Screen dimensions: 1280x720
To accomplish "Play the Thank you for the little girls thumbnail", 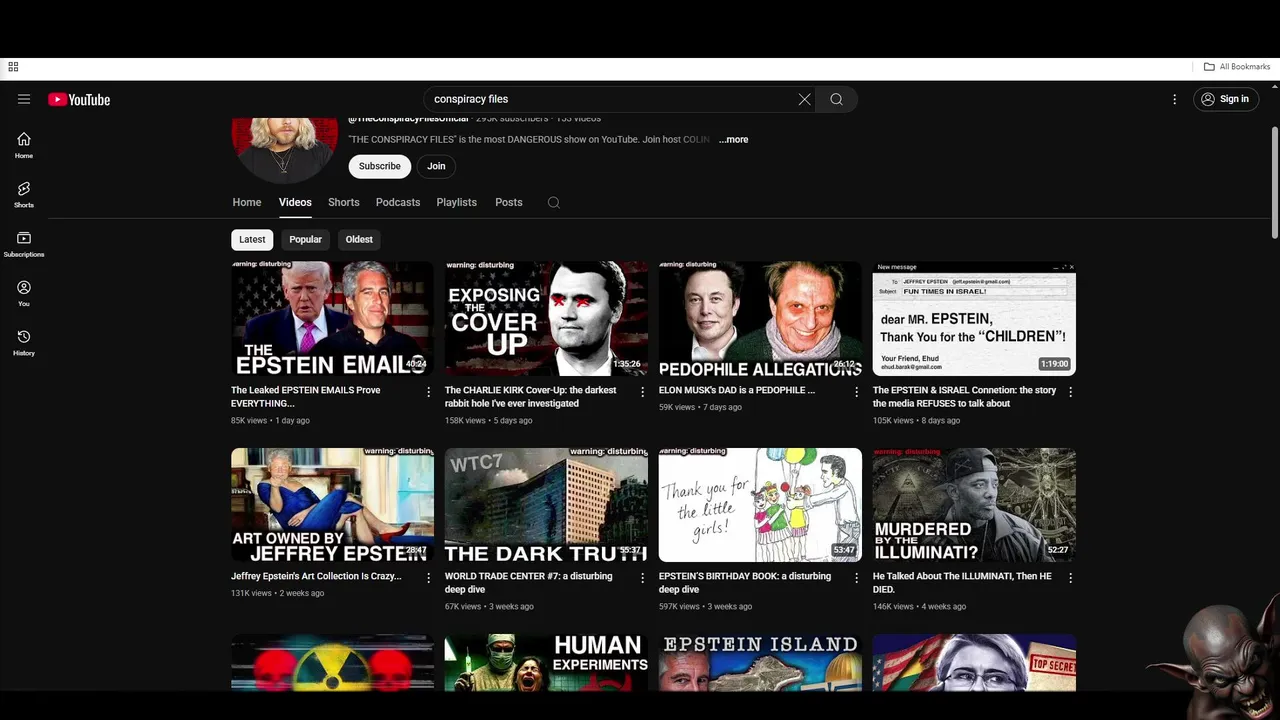I will pyautogui.click(x=760, y=505).
